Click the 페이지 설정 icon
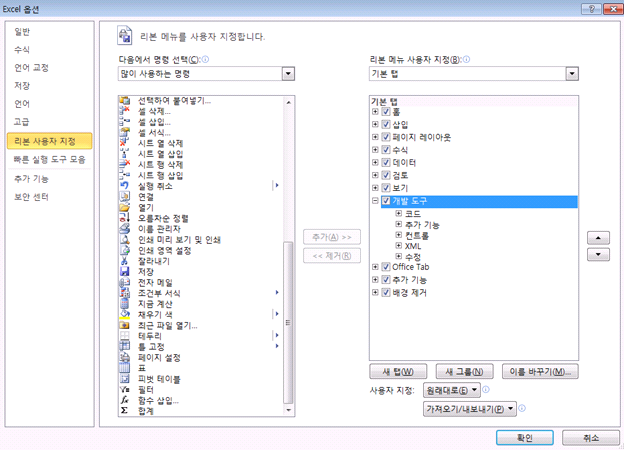This screenshot has height=450, width=624. click(x=125, y=358)
